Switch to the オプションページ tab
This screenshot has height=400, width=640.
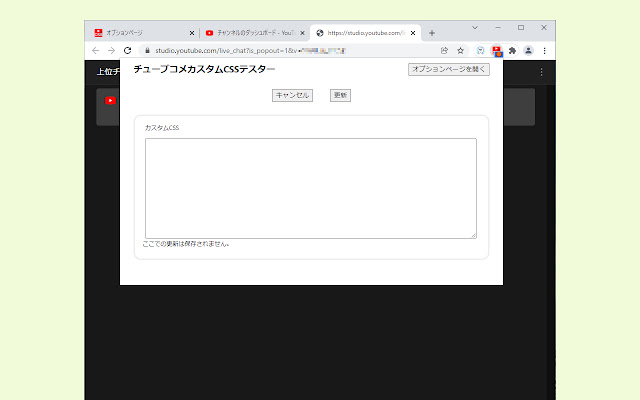[143, 33]
